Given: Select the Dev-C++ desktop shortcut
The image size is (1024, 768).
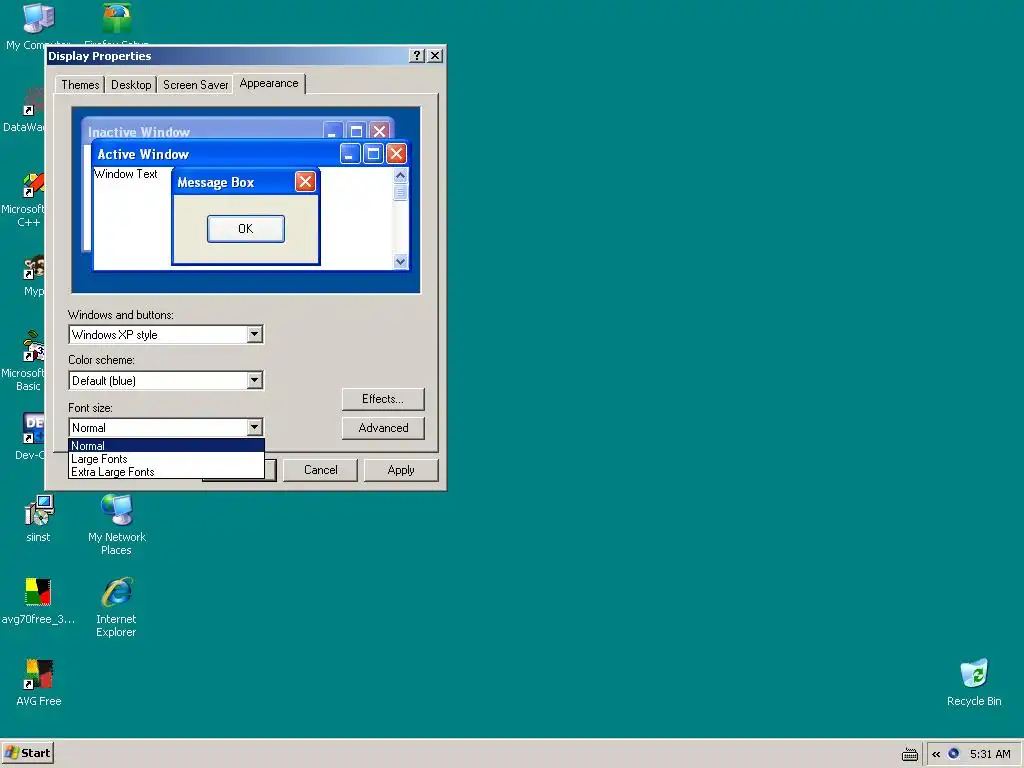Looking at the screenshot, I should point(33,428).
